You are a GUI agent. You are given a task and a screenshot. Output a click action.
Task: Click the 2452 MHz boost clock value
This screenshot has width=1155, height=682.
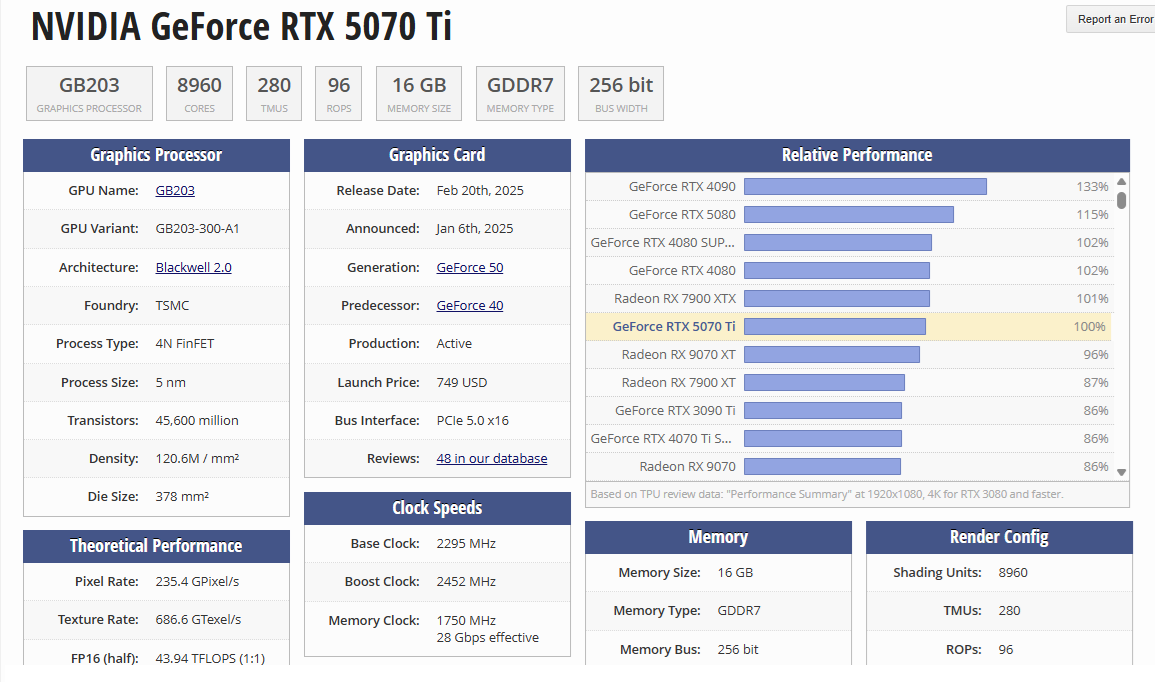click(466, 582)
